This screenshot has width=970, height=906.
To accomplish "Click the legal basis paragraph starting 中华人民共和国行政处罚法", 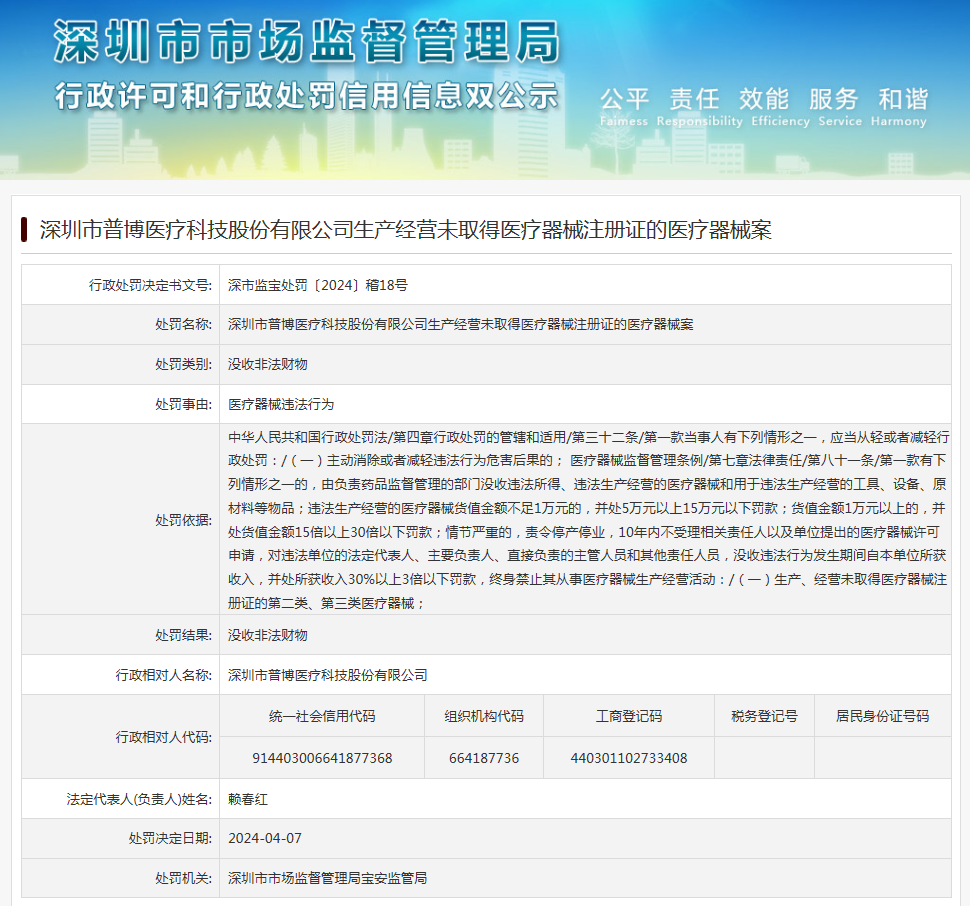I will (x=588, y=520).
